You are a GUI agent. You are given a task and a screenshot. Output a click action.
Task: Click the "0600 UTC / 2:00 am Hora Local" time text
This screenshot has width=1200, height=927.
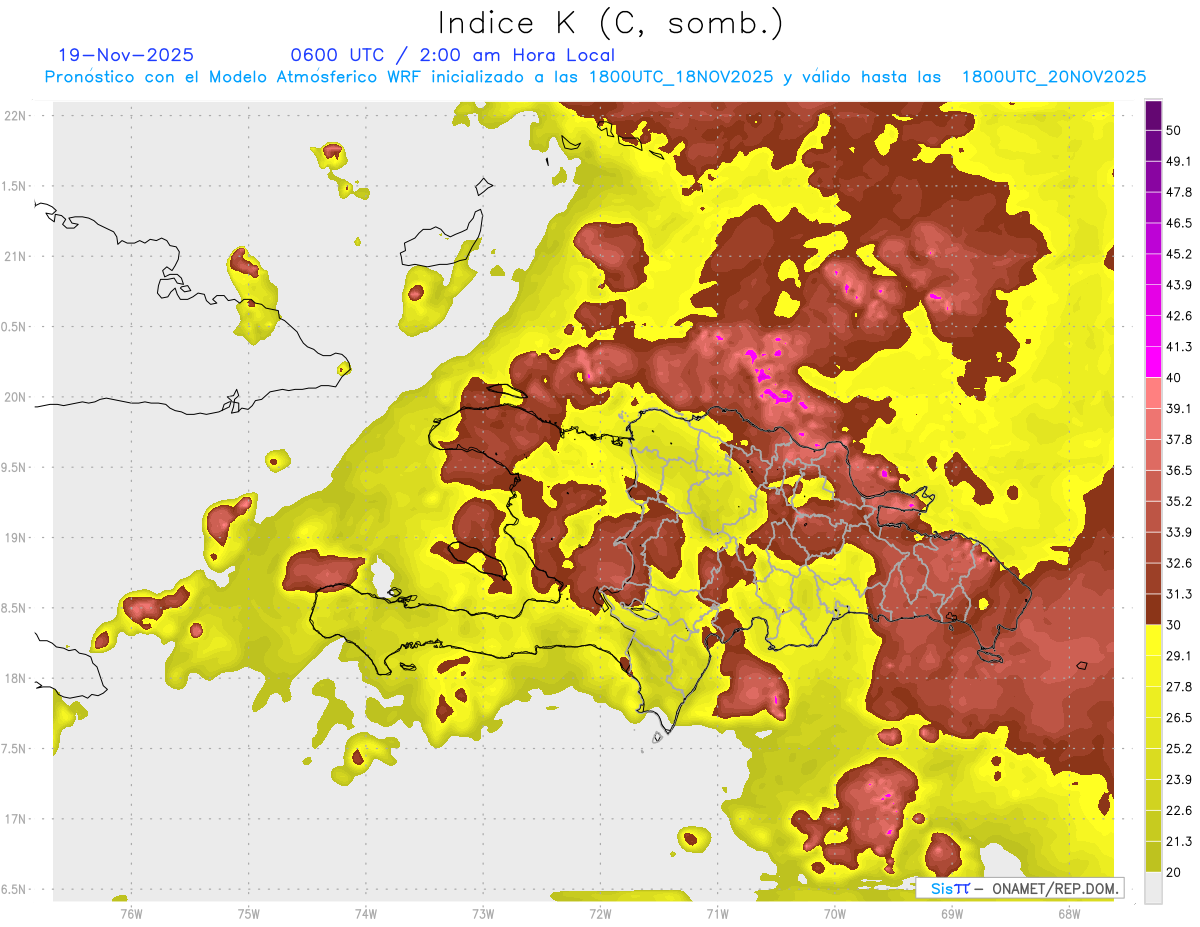(x=453, y=55)
